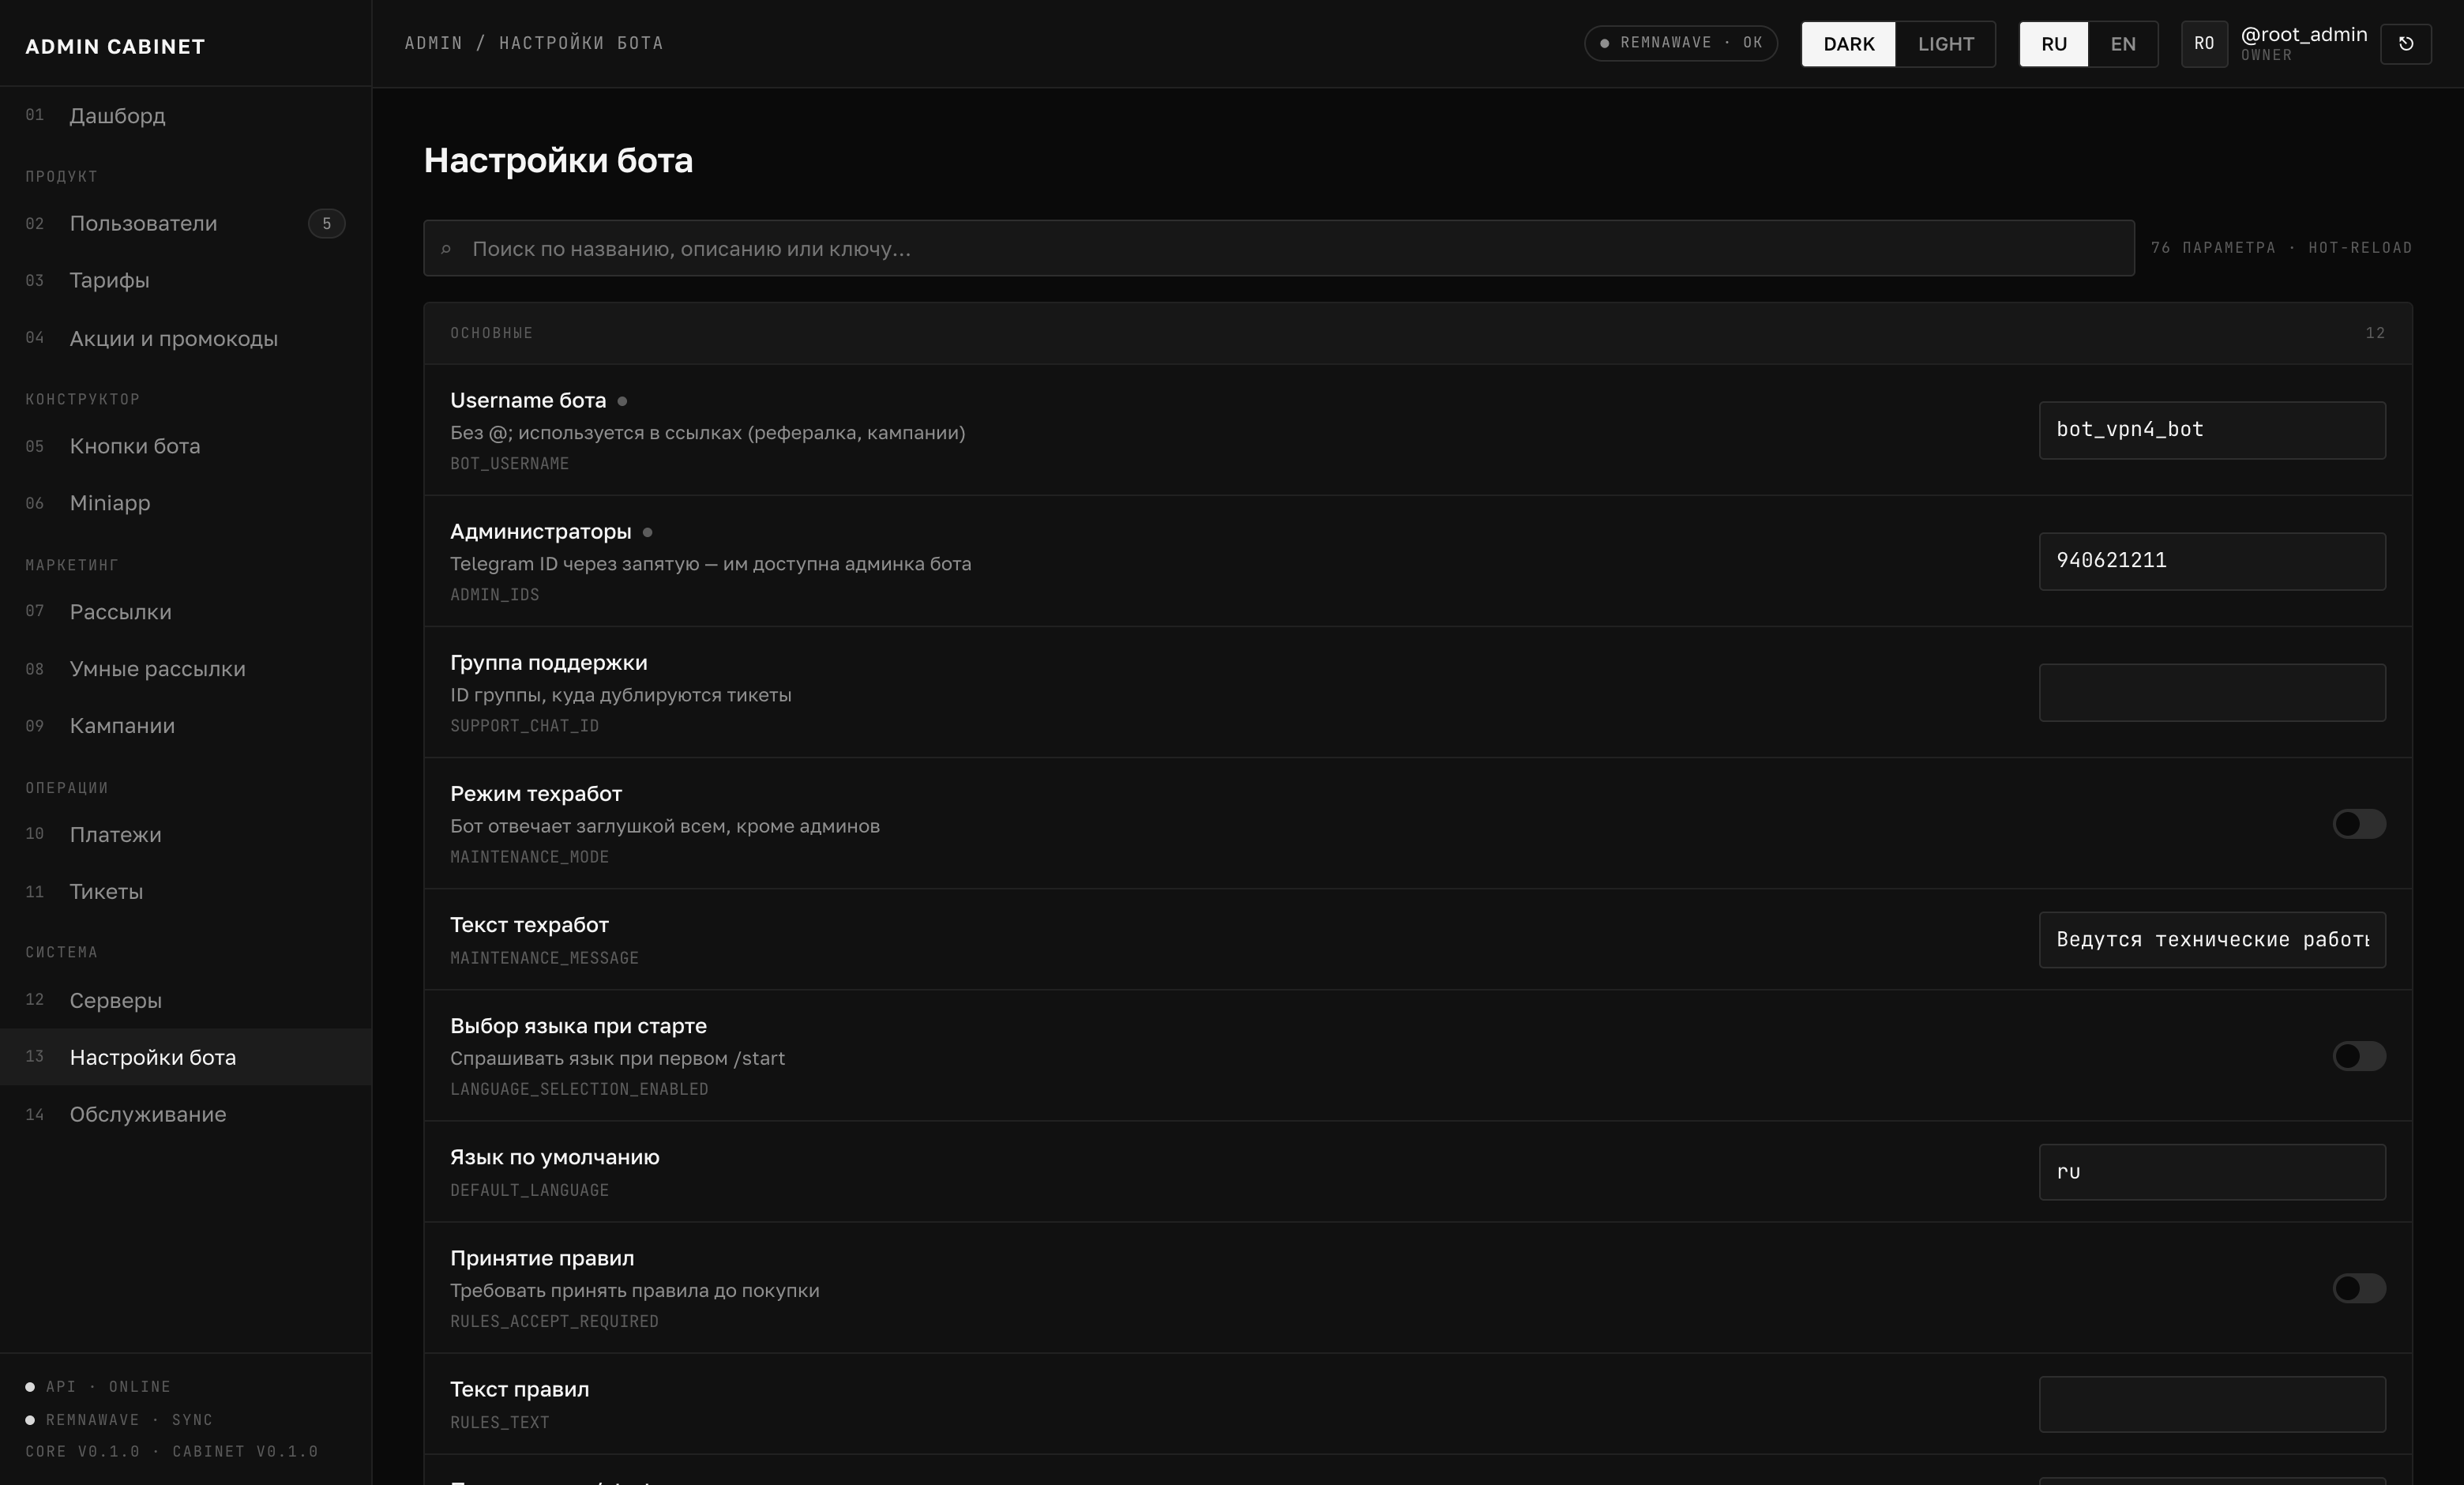This screenshot has height=1485, width=2464.
Task: Switch theme to LIGHT
Action: point(1945,44)
